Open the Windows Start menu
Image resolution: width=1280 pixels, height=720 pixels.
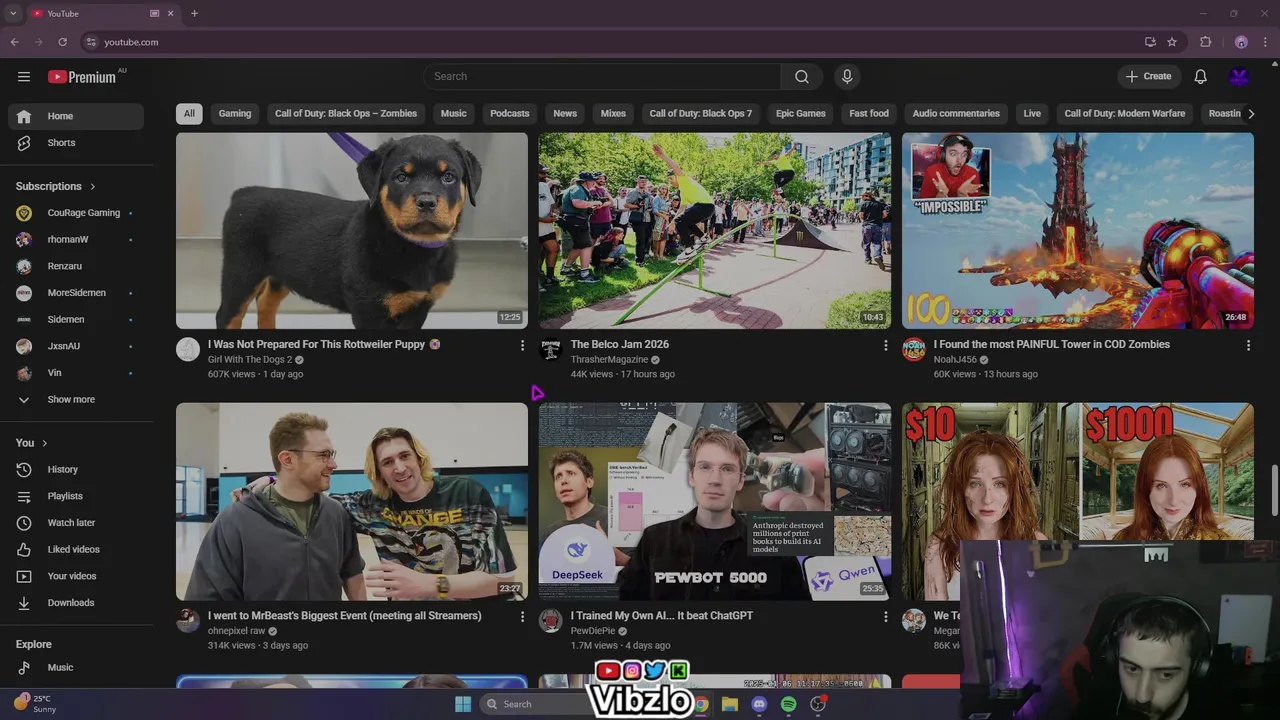(463, 704)
